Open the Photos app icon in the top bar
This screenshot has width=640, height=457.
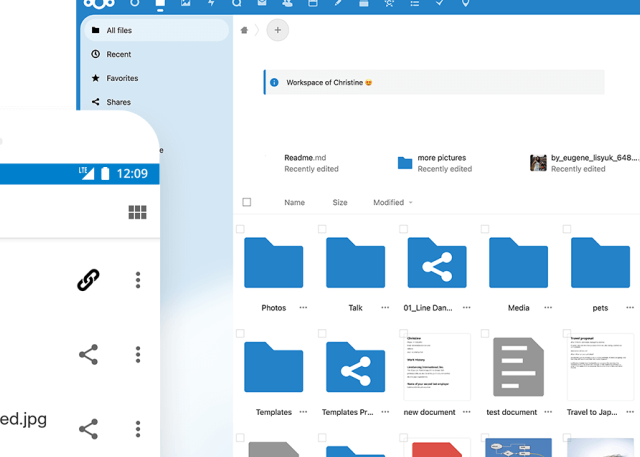[186, 3]
